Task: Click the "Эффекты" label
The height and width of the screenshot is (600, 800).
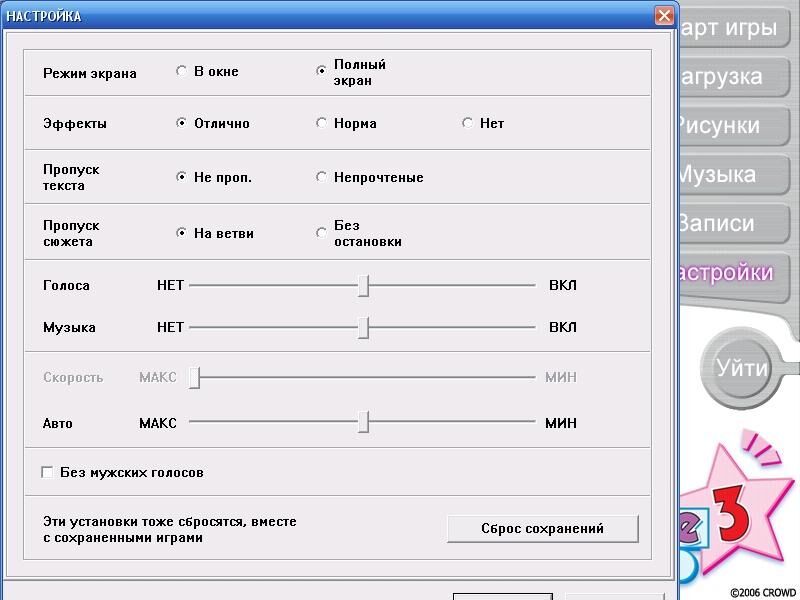Action: 75,123
